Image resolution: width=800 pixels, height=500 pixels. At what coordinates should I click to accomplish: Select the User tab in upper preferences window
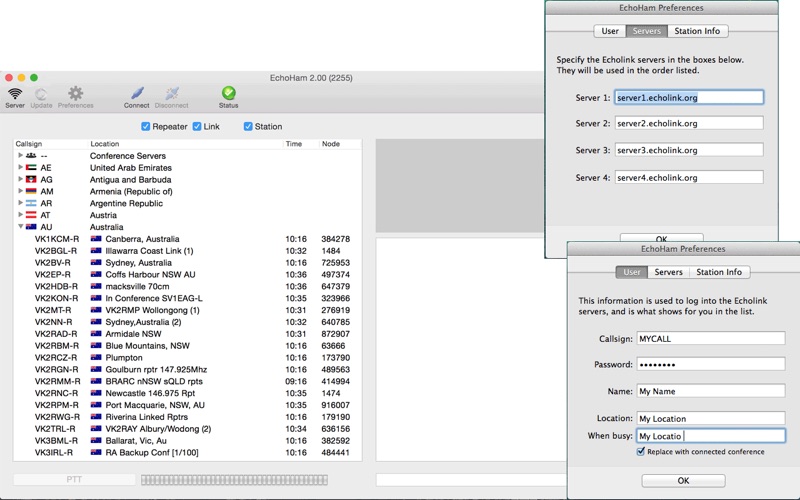pyautogui.click(x=610, y=31)
